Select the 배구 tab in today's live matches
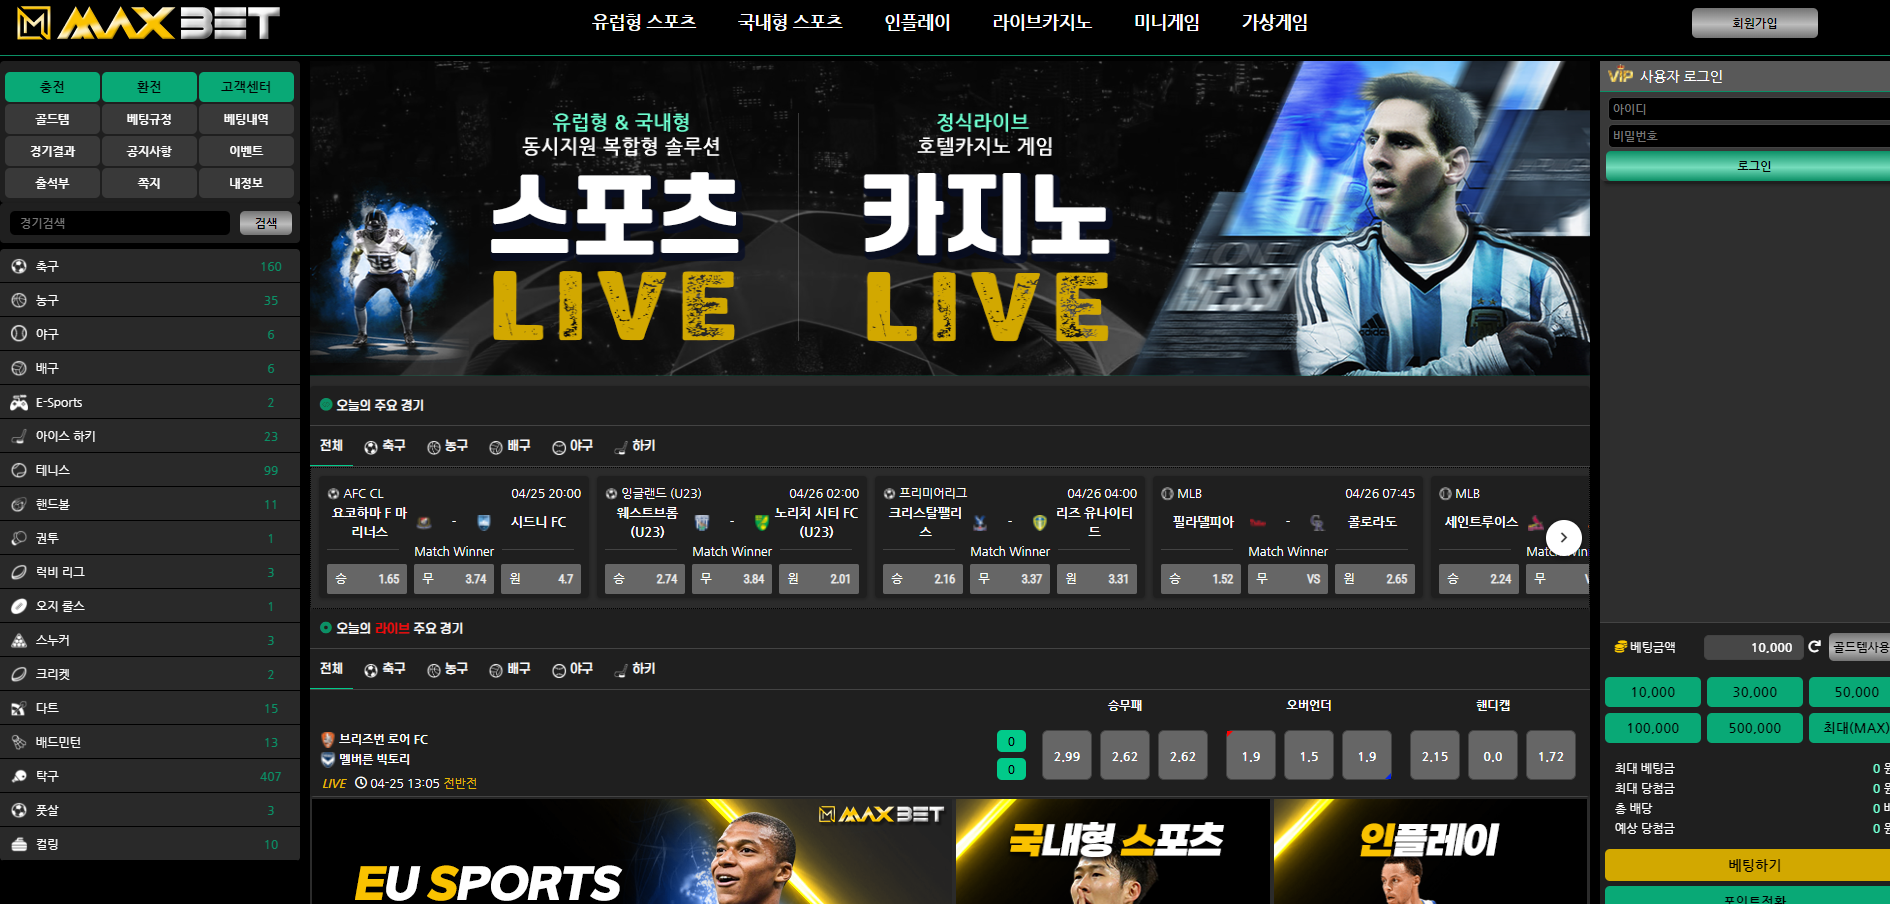 coord(509,669)
